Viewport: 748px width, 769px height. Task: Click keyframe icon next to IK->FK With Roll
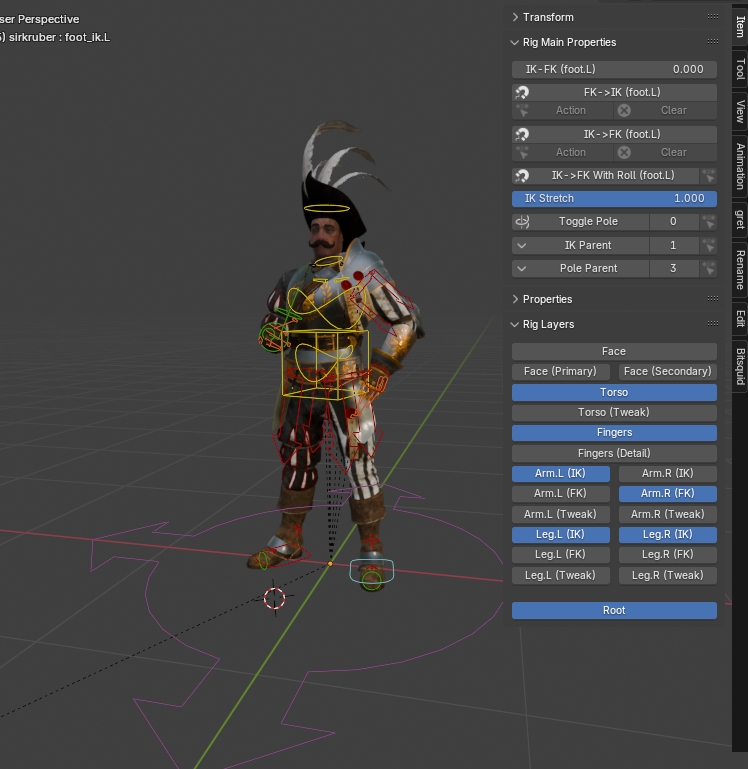click(709, 176)
